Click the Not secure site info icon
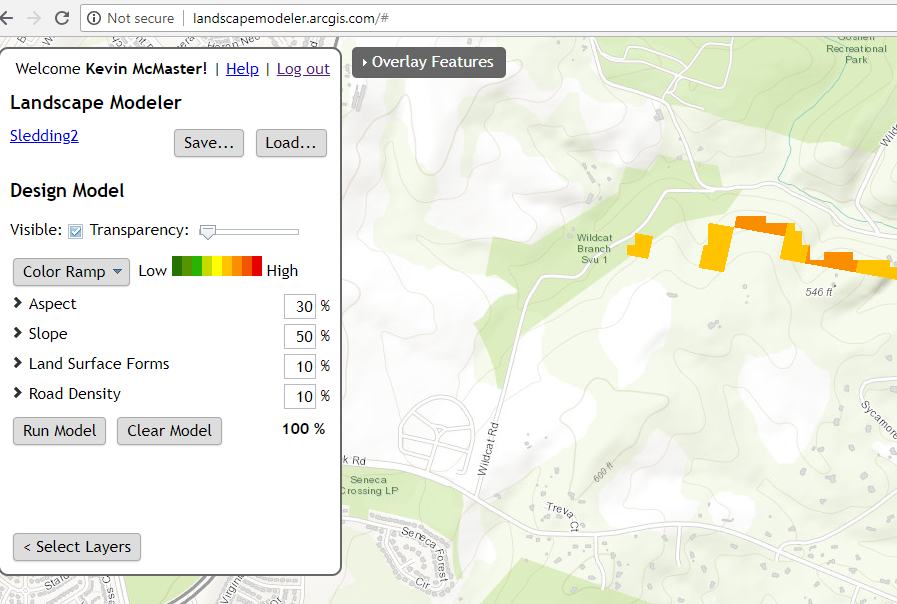Image resolution: width=897 pixels, height=604 pixels. [94, 18]
